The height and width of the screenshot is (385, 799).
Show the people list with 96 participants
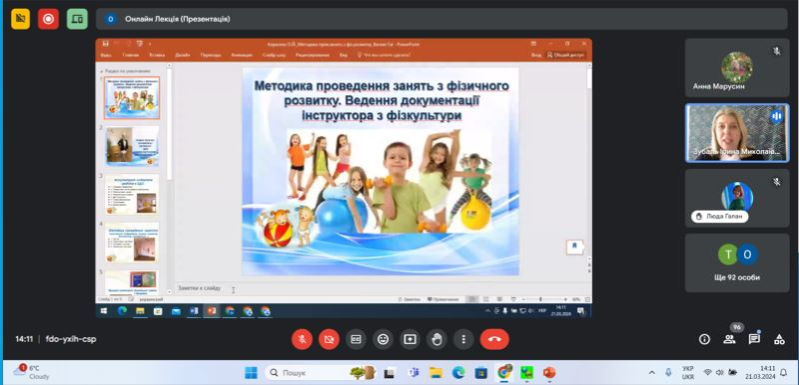pos(730,339)
